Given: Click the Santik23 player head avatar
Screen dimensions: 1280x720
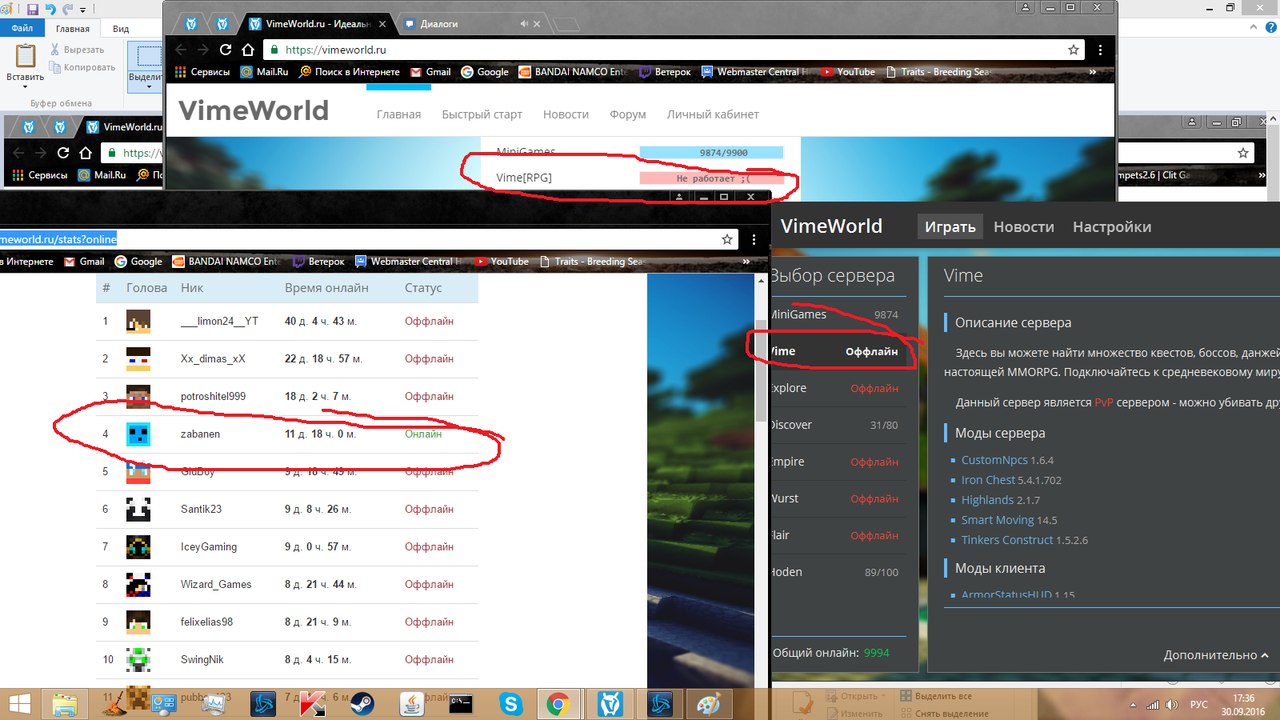Looking at the screenshot, I should click(137, 509).
